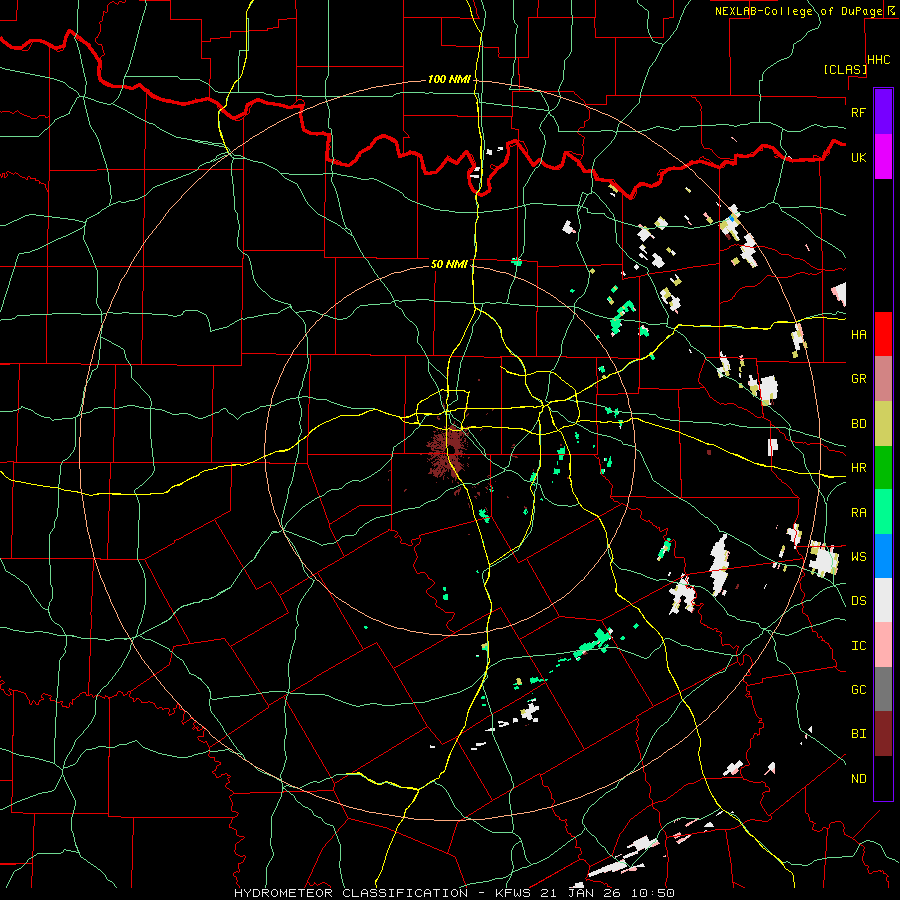Image resolution: width=900 pixels, height=900 pixels.
Task: Click the RF purple legend swatch
Action: tap(883, 112)
